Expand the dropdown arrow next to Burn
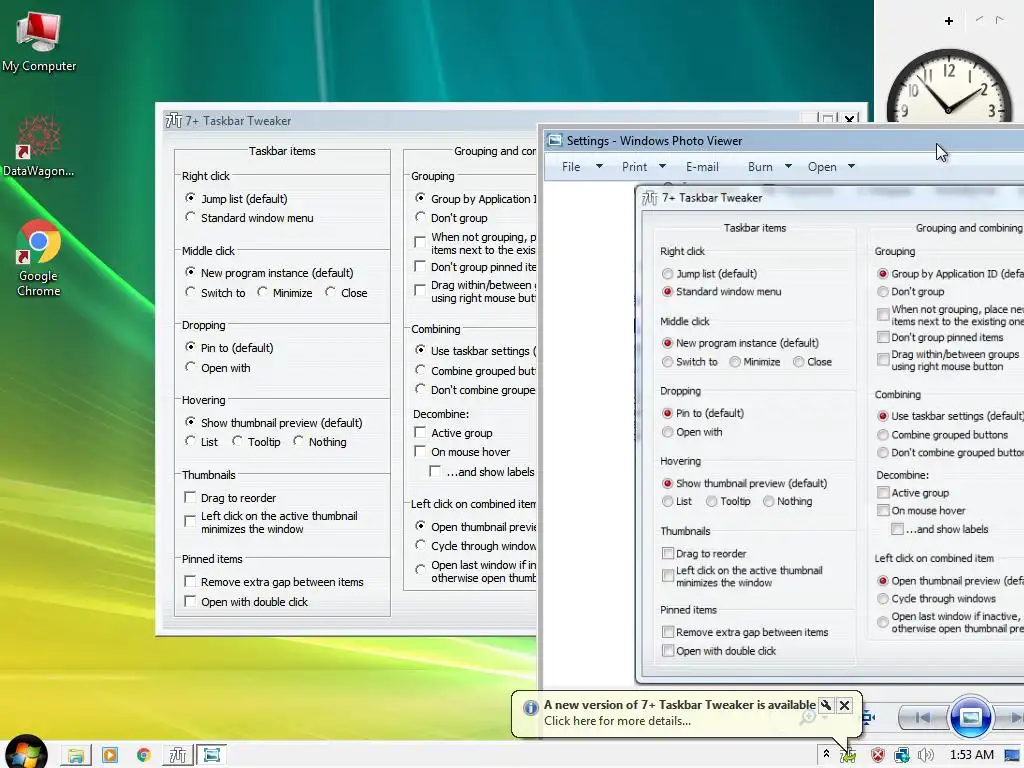Screen dimensions: 1024x768 [788, 167]
